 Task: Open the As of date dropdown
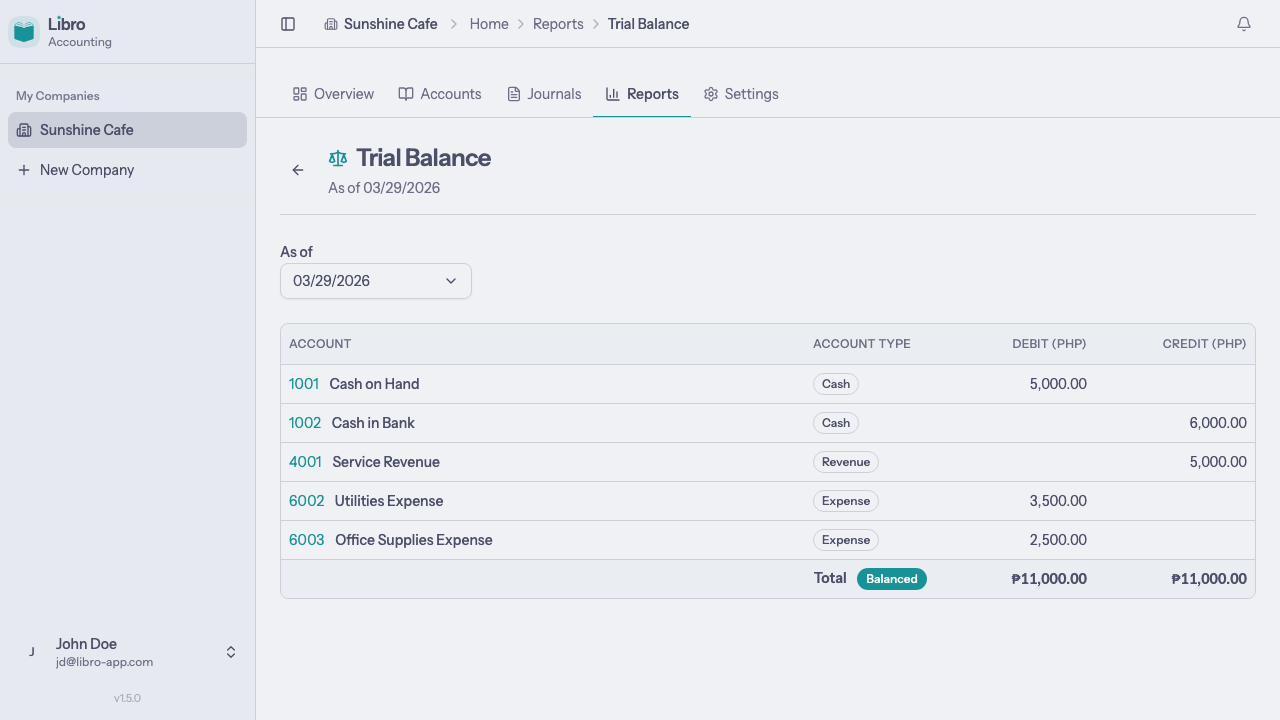(x=375, y=281)
